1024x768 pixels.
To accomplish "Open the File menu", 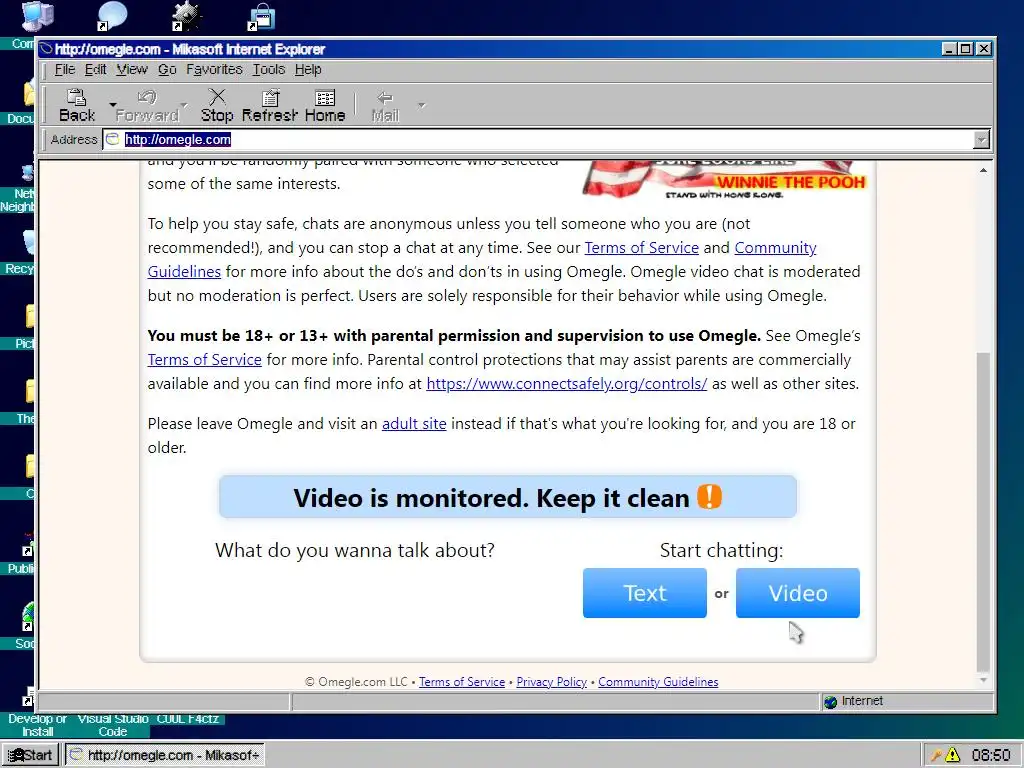I will pos(65,69).
